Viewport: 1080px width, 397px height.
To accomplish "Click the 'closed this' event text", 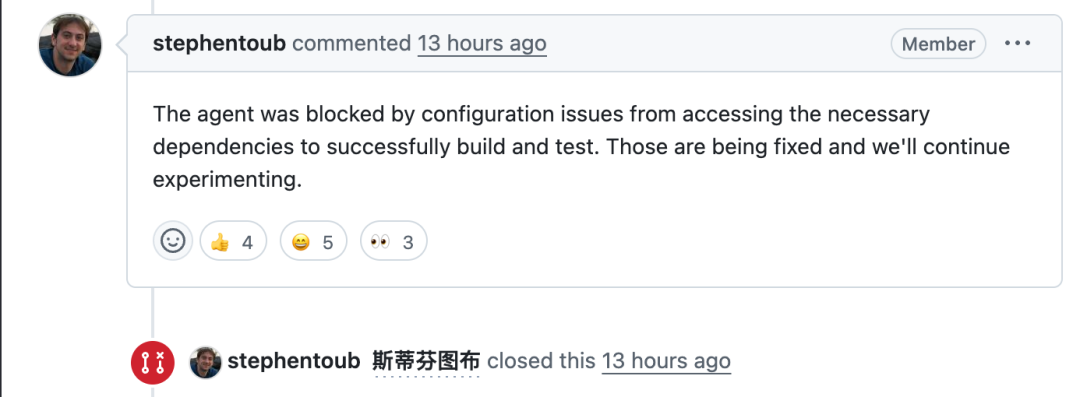I will tap(541, 361).
